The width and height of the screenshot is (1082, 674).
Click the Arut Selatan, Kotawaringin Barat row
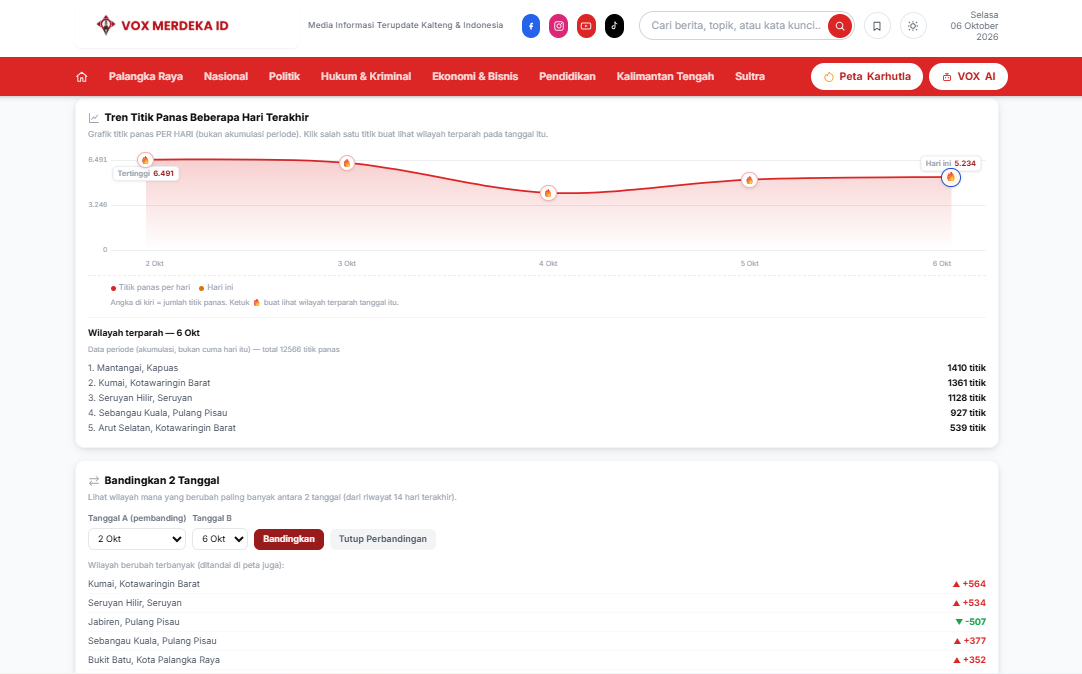(537, 428)
